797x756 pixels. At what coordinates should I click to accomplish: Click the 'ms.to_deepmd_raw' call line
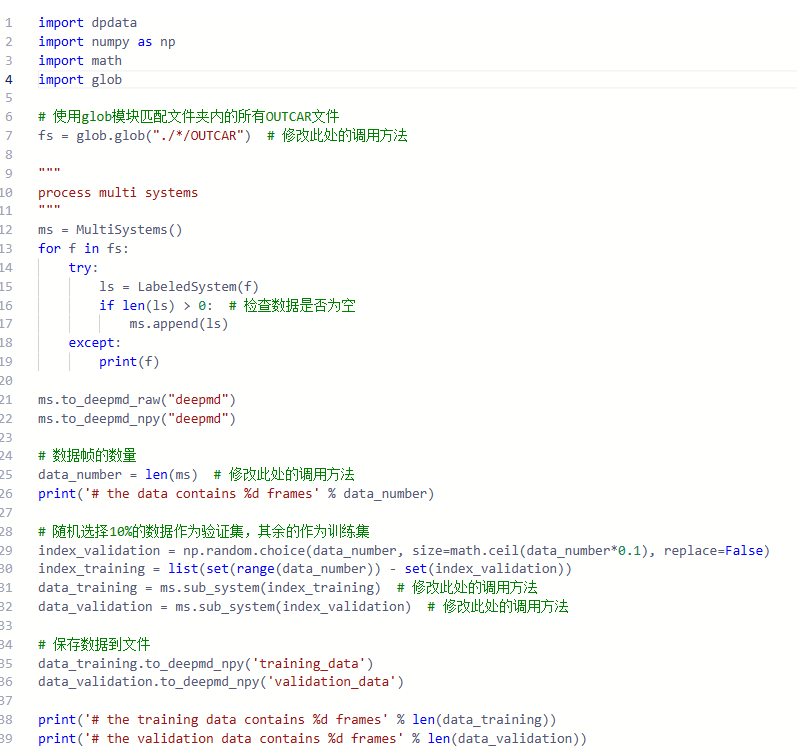[137, 399]
